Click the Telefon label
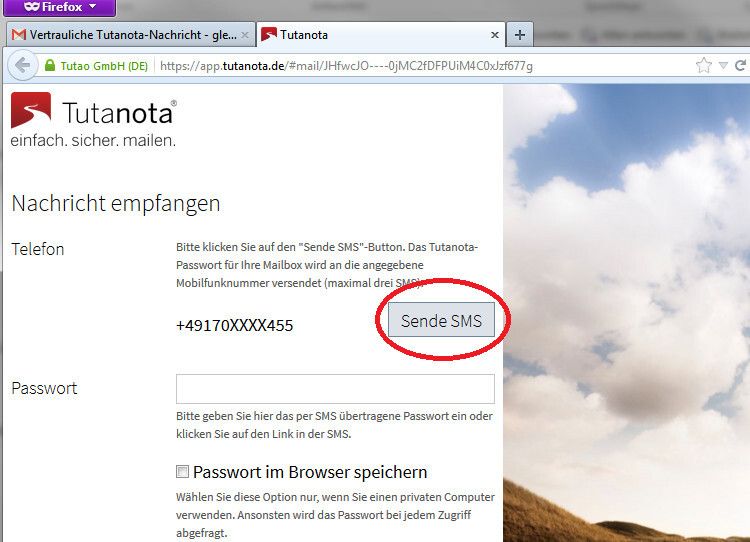Image resolution: width=750 pixels, height=542 pixels. pos(38,249)
